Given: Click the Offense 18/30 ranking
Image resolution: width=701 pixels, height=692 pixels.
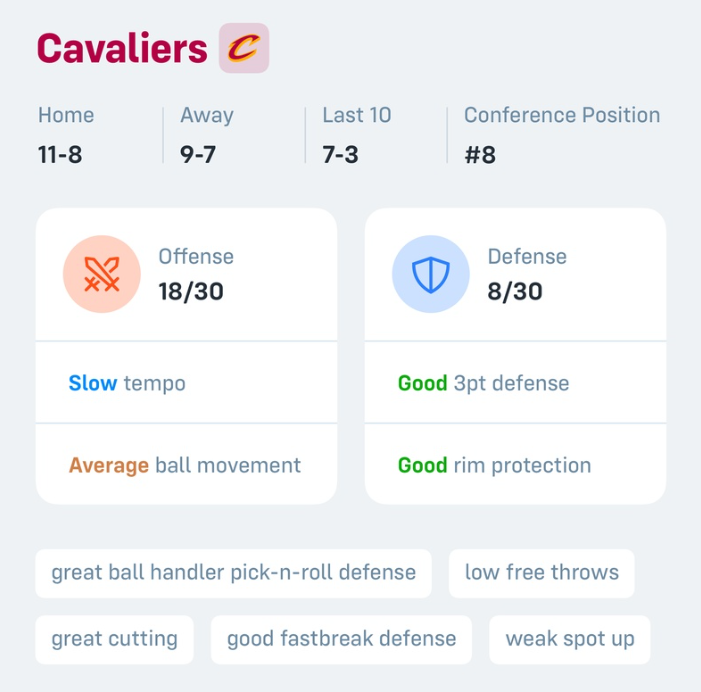Looking at the screenshot, I should tap(191, 291).
